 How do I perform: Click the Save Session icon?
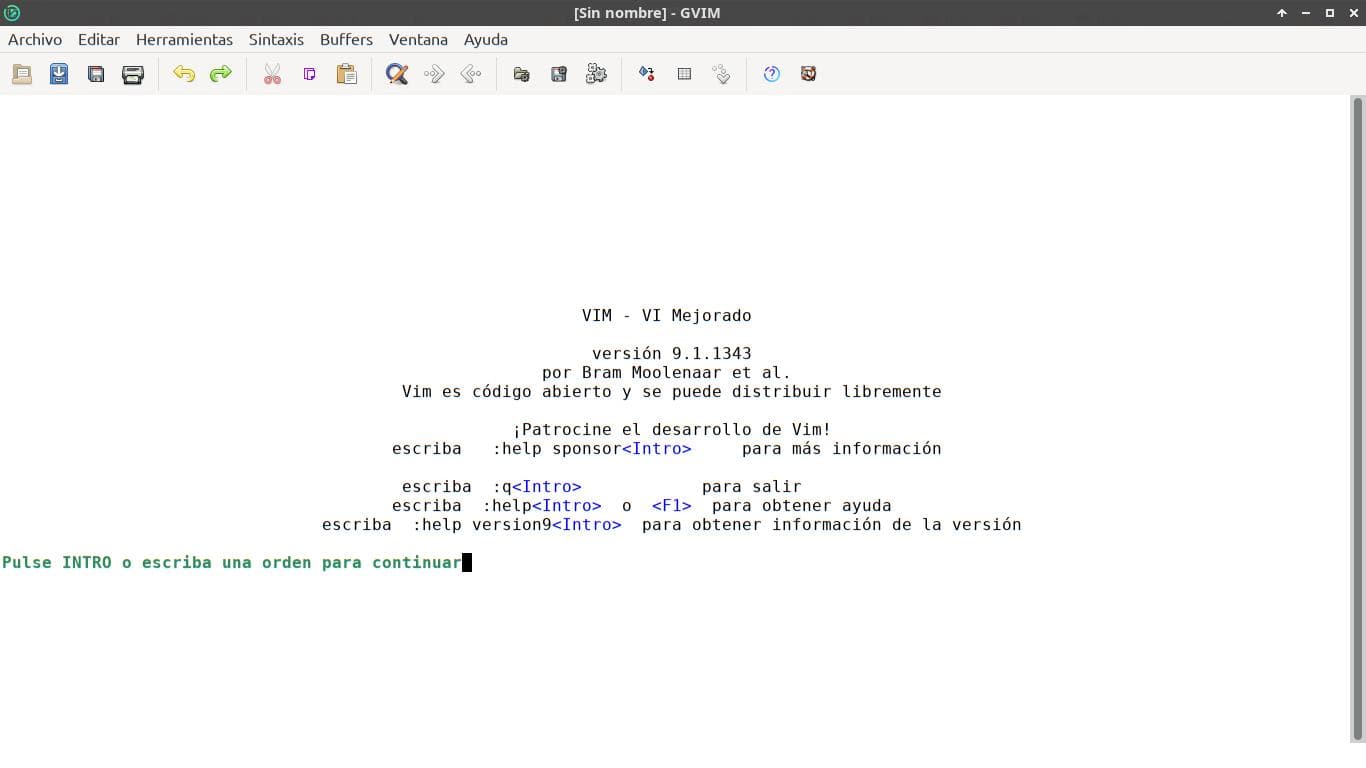(558, 73)
